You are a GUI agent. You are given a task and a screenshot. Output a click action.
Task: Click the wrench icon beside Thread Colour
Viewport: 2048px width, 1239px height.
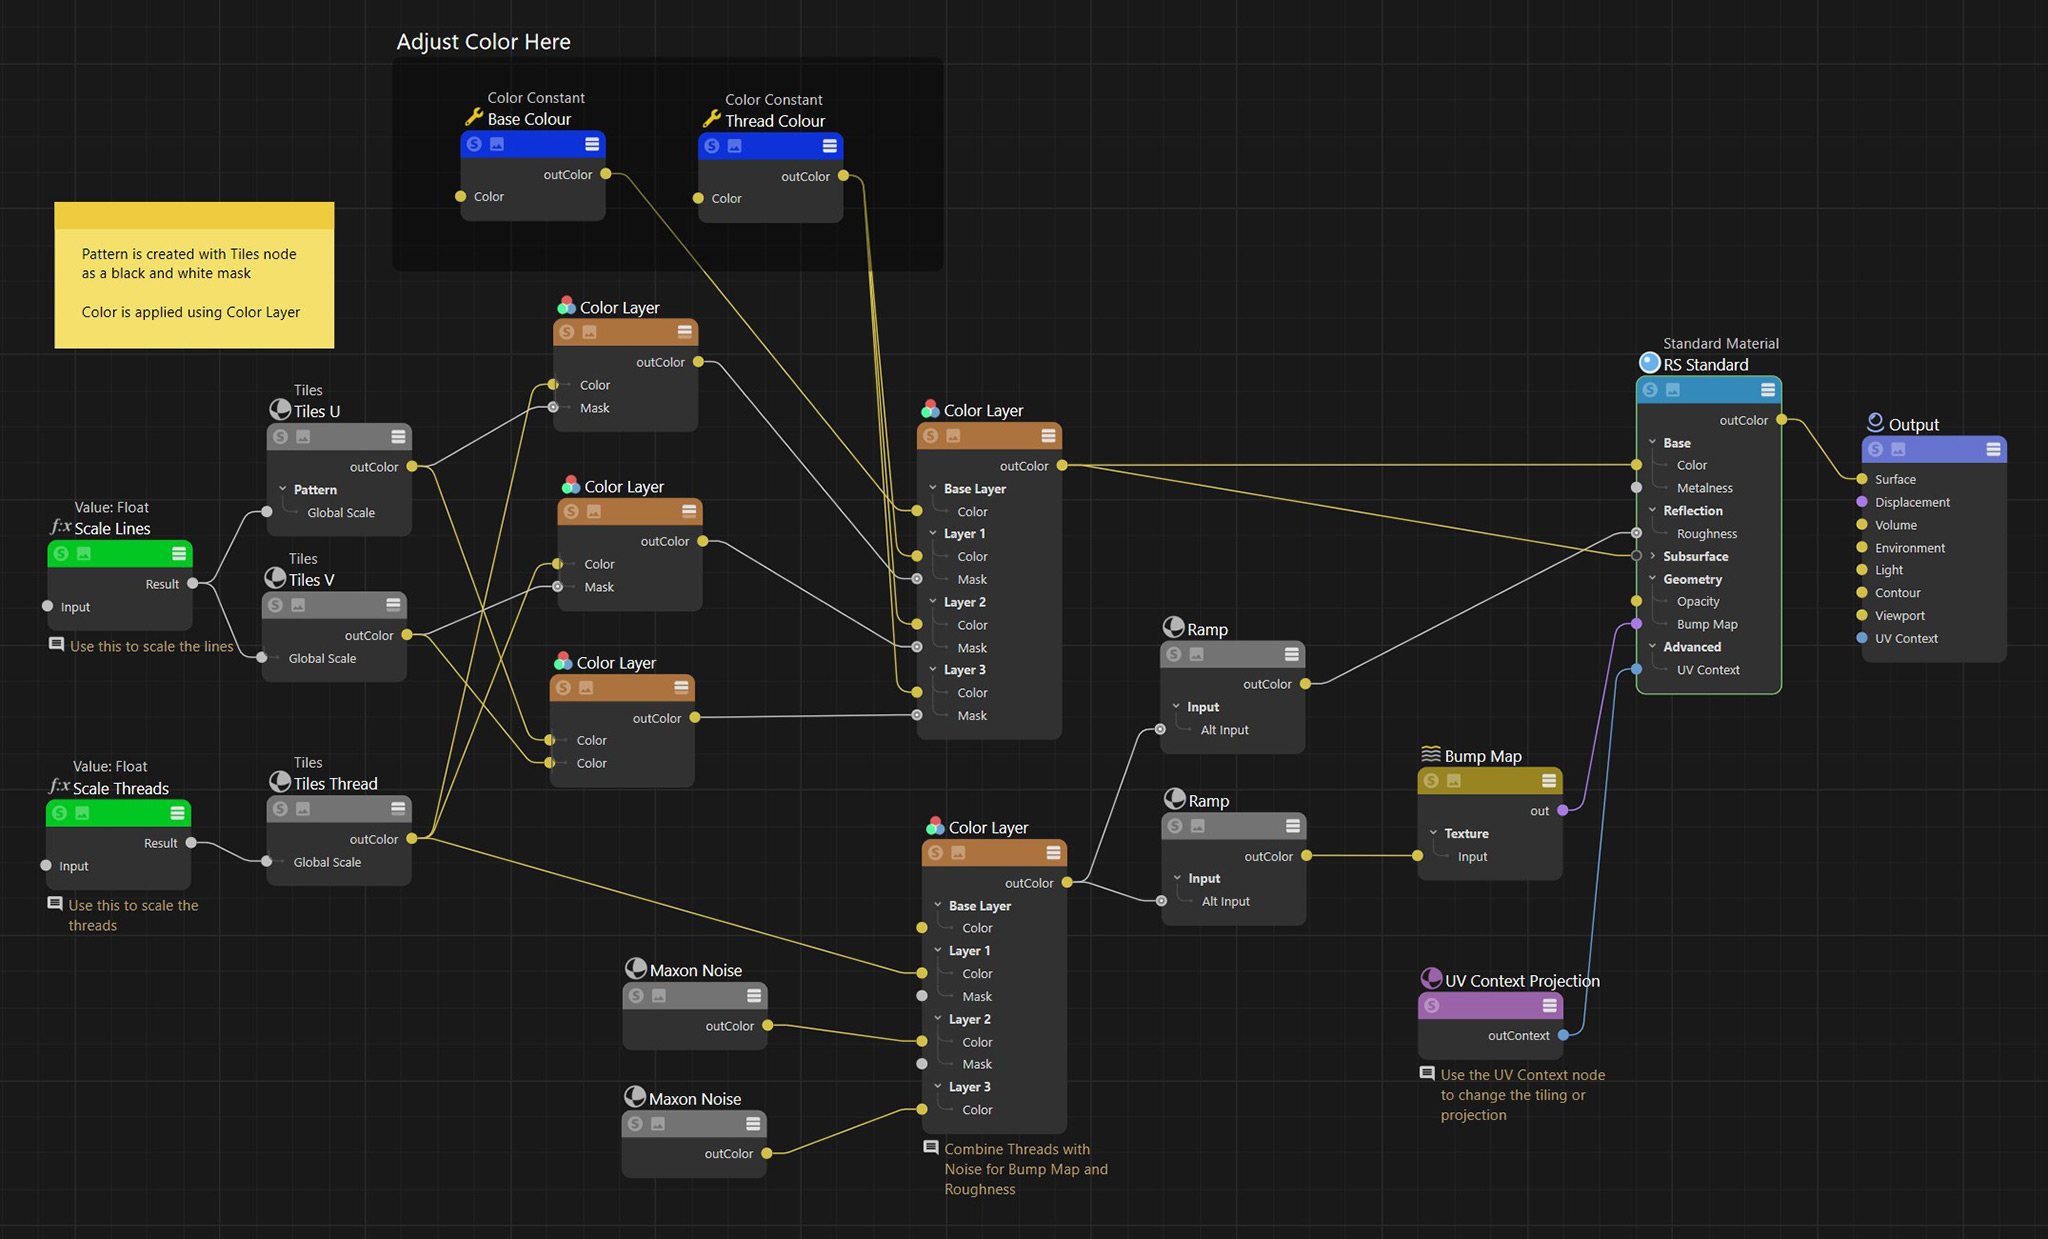tap(712, 120)
